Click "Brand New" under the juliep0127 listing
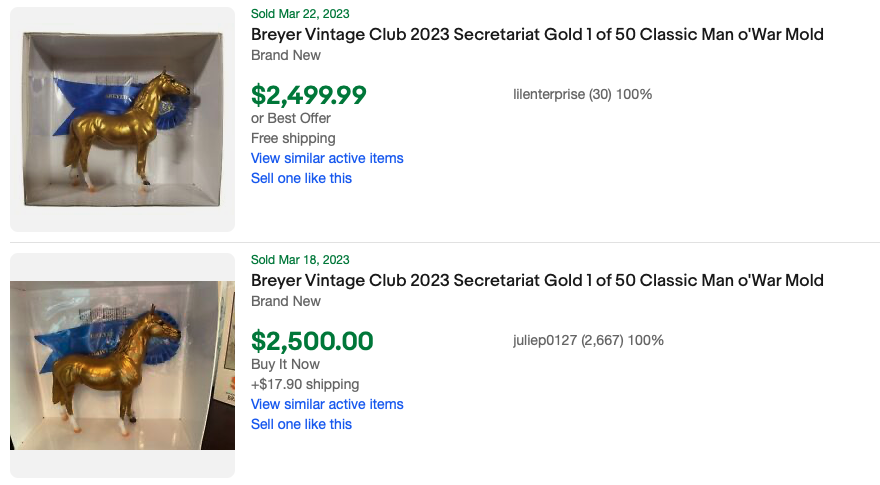Viewport: 880px width, 485px height. [x=286, y=301]
